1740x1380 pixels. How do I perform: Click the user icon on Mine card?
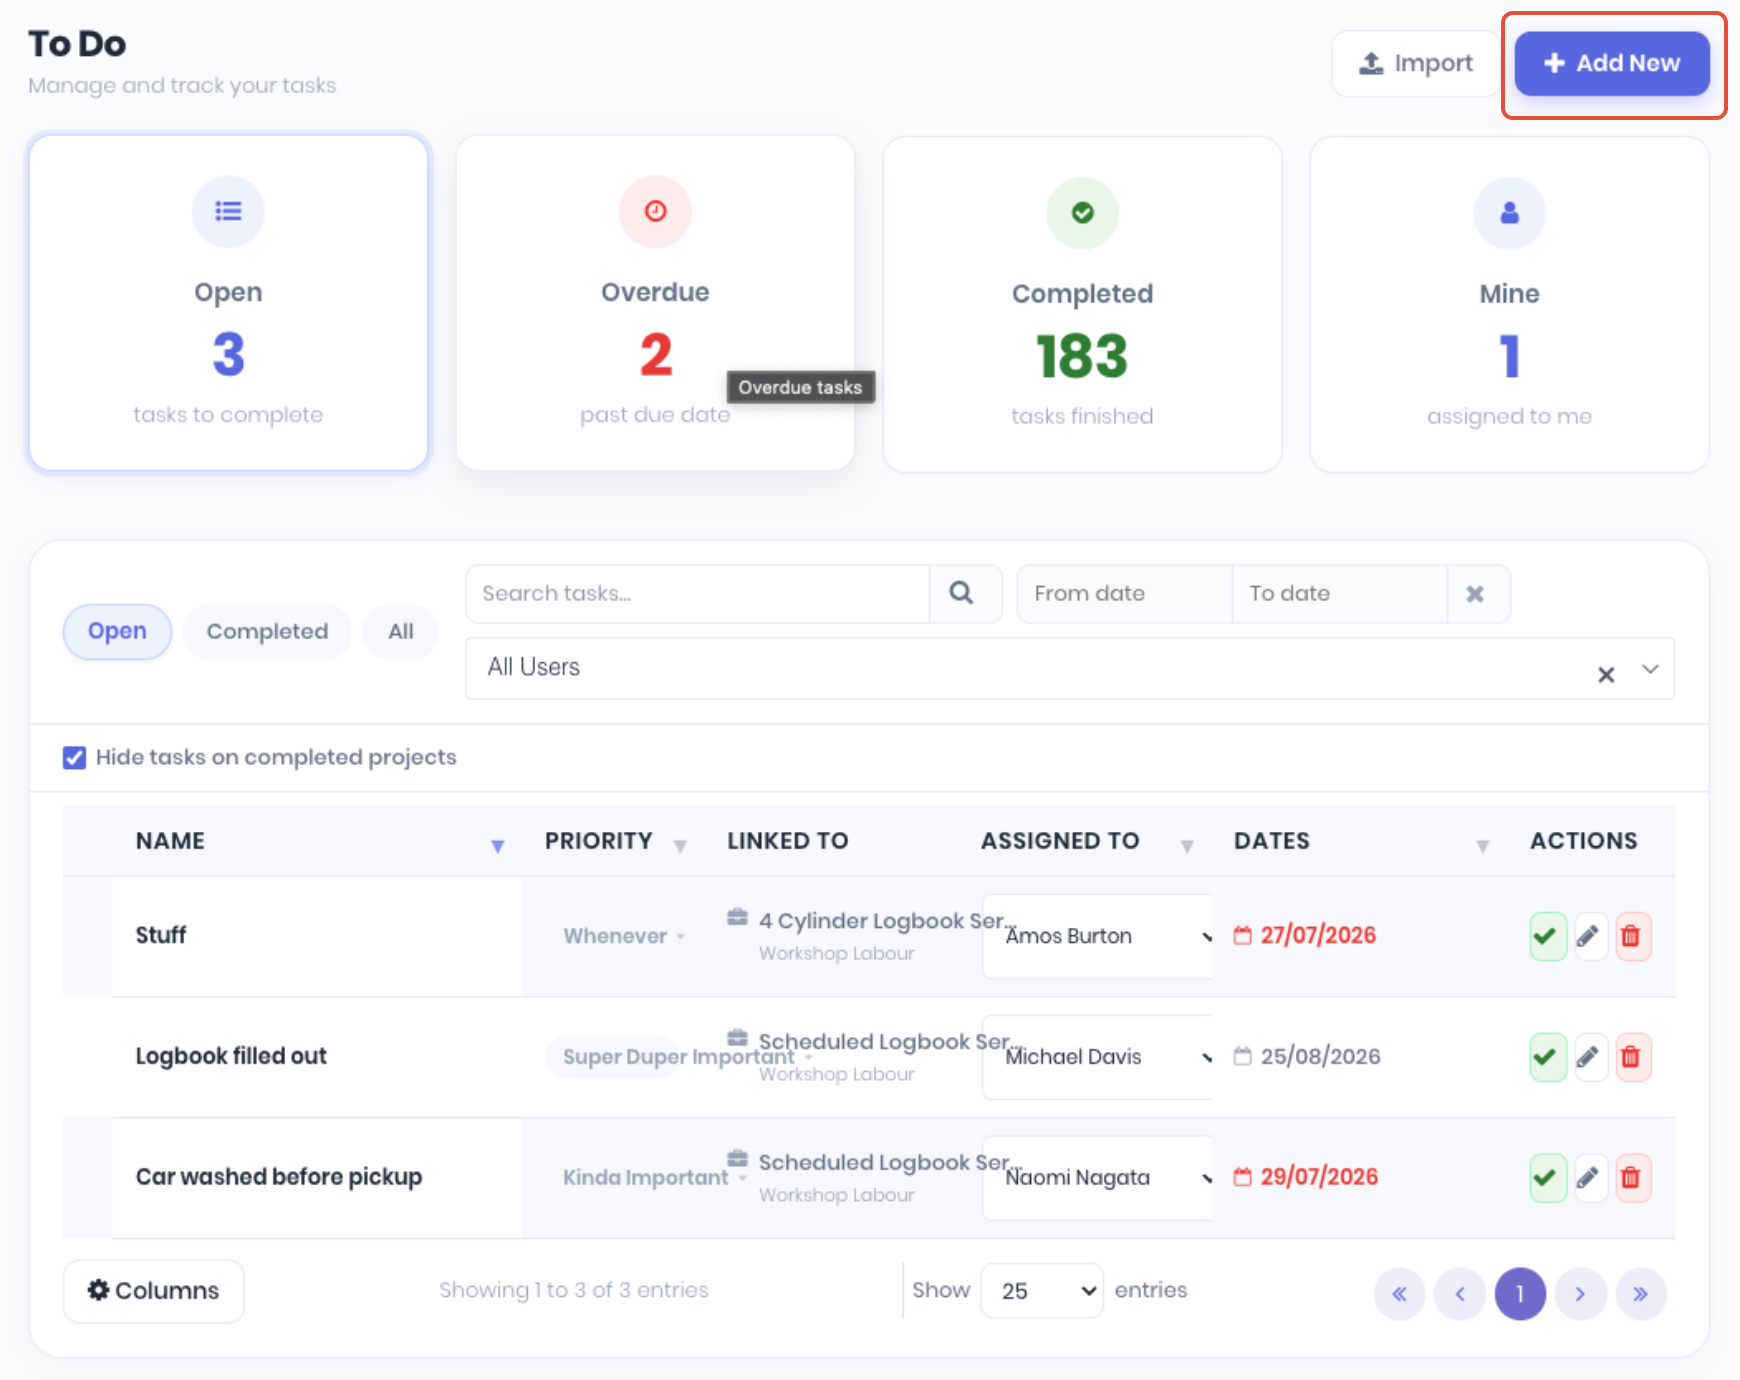pyautogui.click(x=1509, y=213)
